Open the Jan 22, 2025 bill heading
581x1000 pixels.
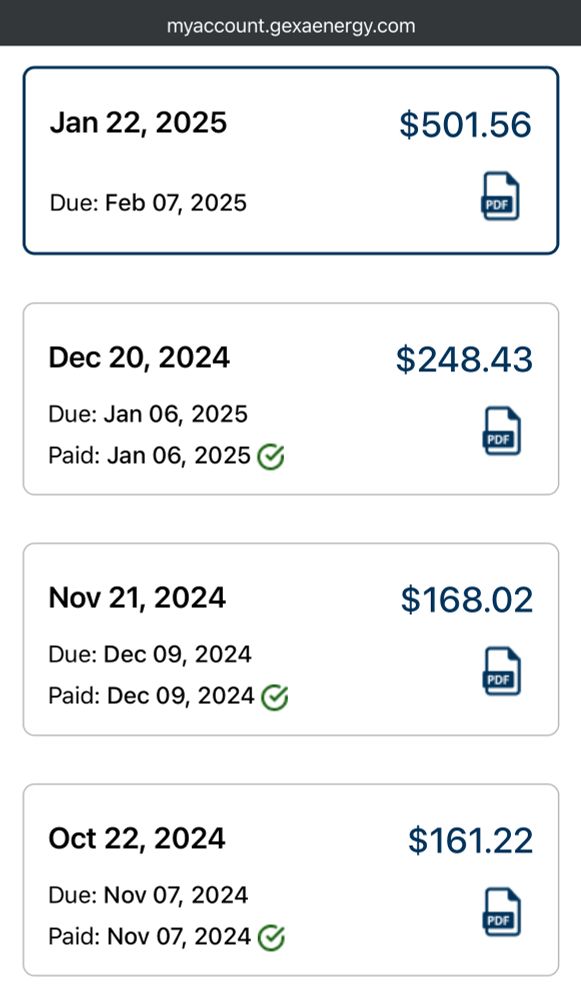coord(138,122)
